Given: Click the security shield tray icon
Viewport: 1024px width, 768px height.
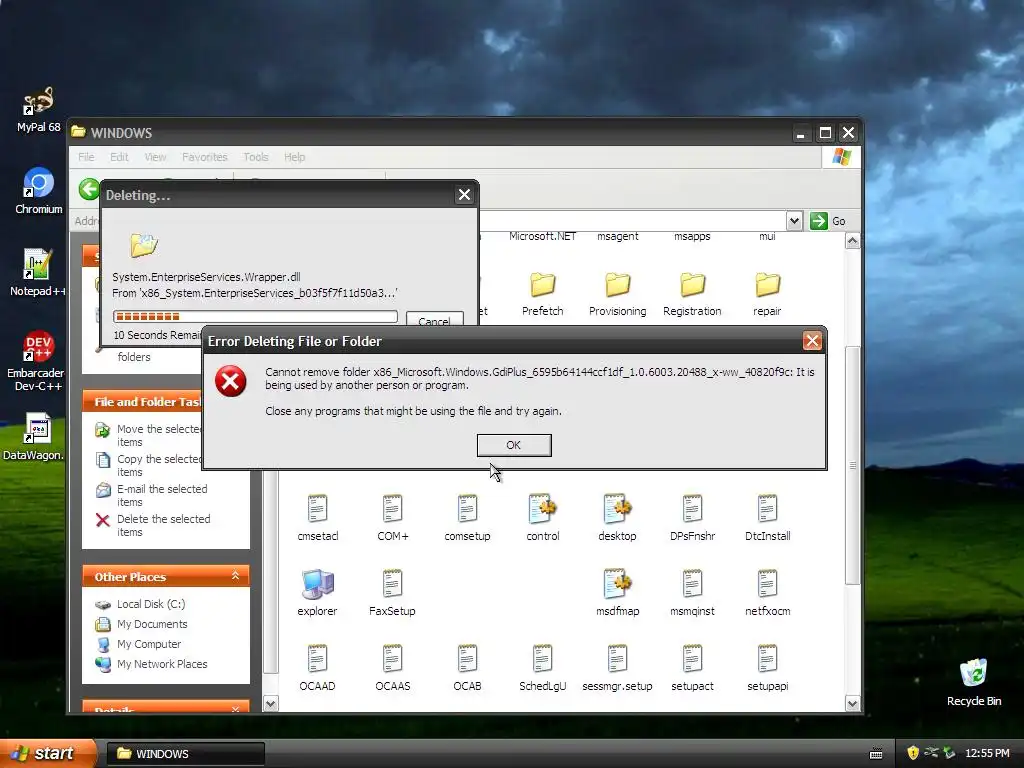Looking at the screenshot, I should [x=913, y=753].
